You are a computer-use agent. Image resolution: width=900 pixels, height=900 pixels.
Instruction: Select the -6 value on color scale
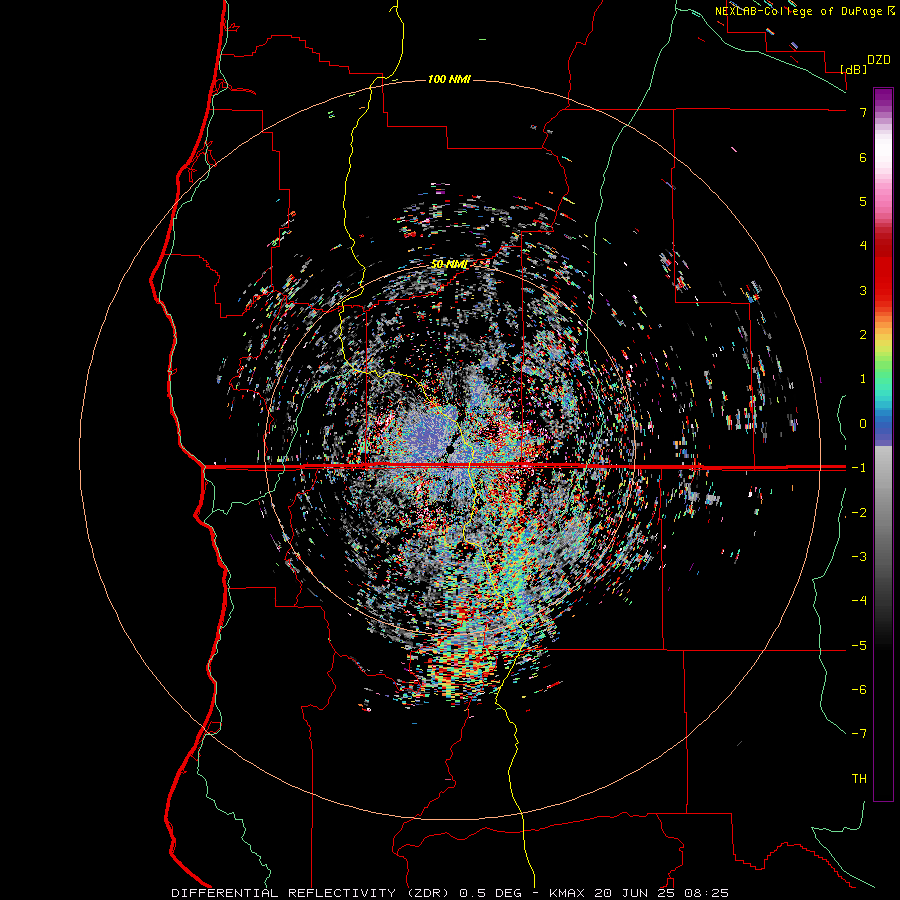coord(859,690)
